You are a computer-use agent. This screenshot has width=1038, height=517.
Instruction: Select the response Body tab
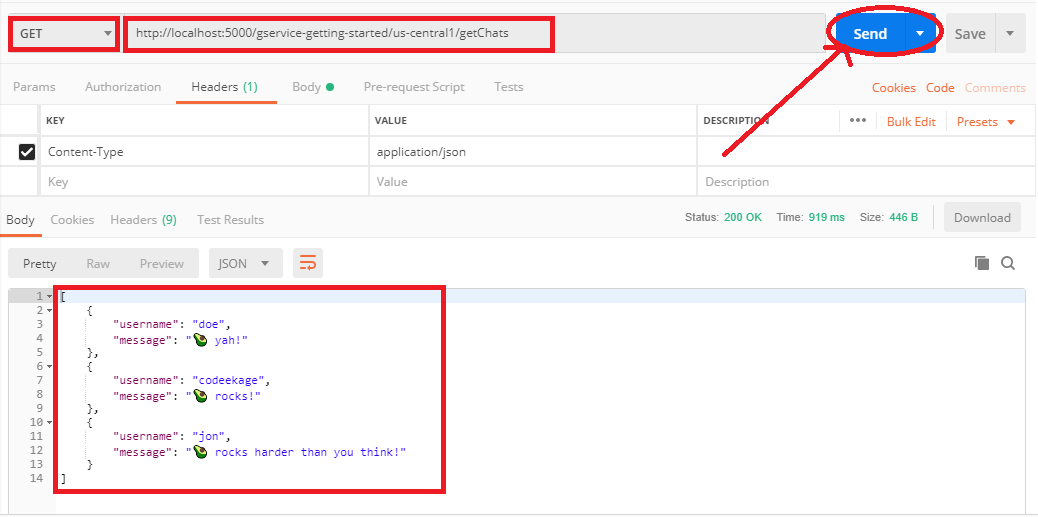point(21,220)
